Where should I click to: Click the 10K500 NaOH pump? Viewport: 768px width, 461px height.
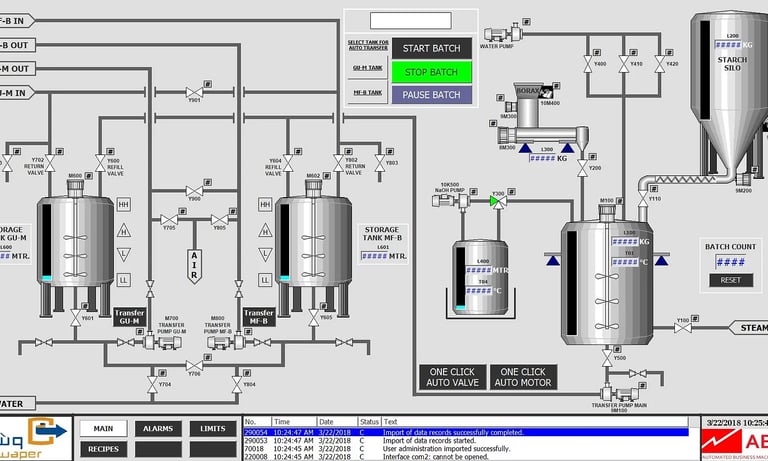(451, 200)
